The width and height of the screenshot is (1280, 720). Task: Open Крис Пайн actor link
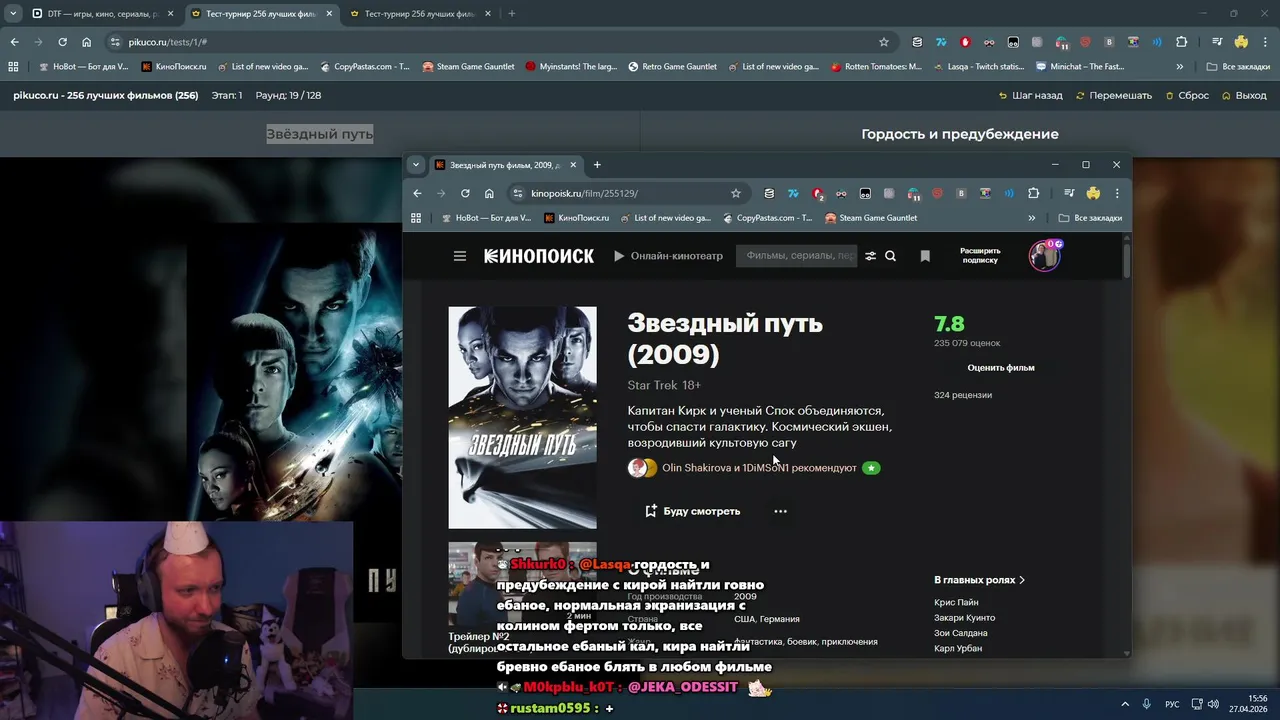click(x=956, y=602)
